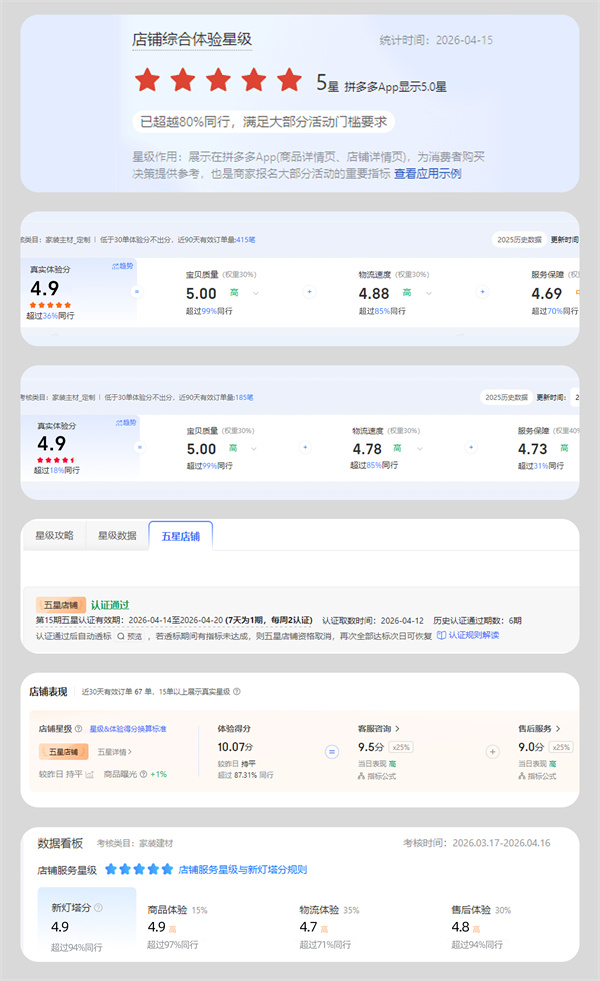600x981 pixels.
Task: Open 店铺服务星级与新灯塔分规则 link
Action: pos(242,870)
